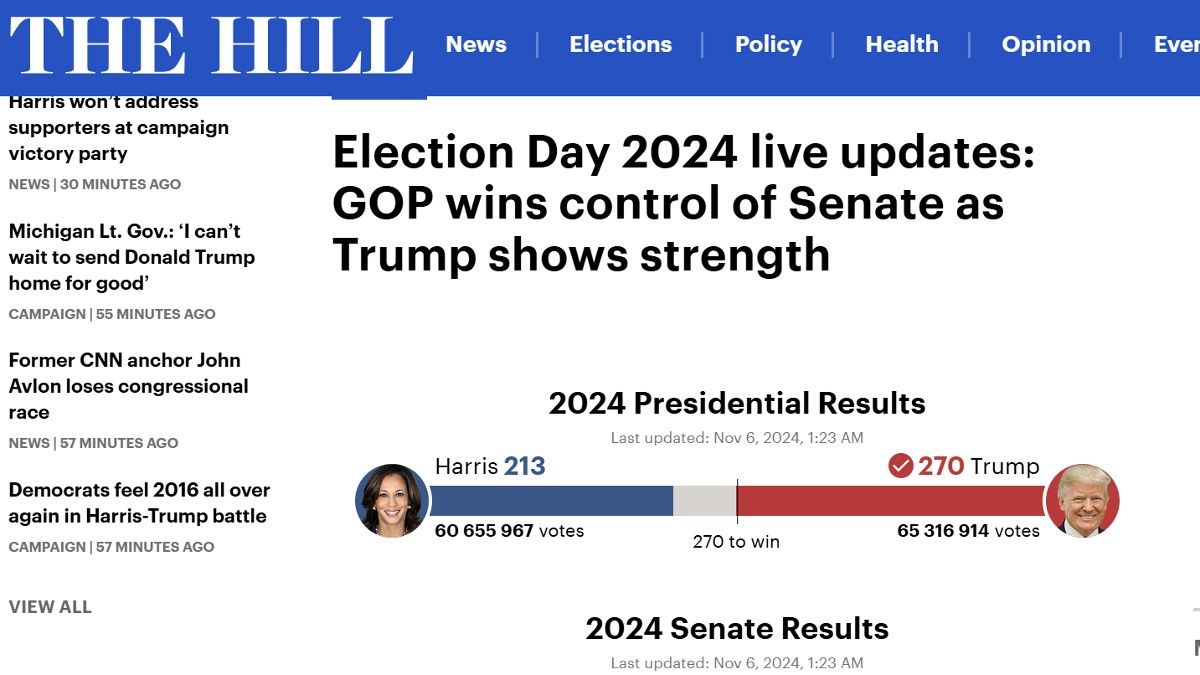This screenshot has width=1200, height=675.
Task: Click the 2024 Presidential Results heading
Action: click(x=735, y=404)
